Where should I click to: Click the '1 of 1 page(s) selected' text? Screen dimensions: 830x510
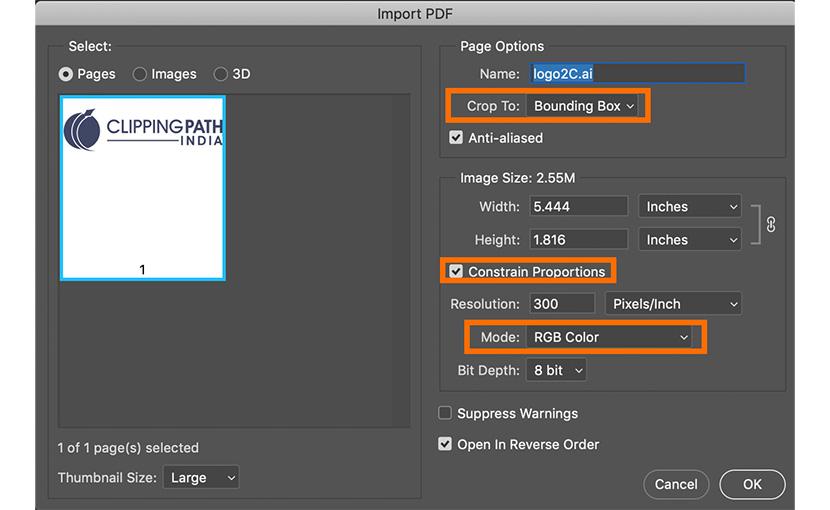(x=128, y=448)
